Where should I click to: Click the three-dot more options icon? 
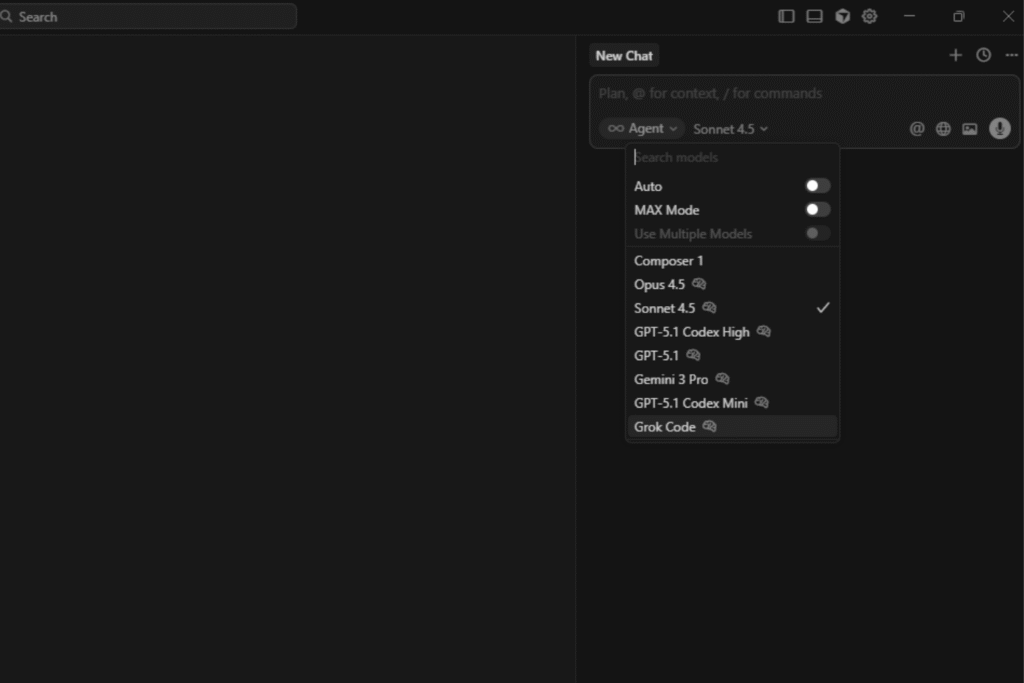pos(1010,55)
